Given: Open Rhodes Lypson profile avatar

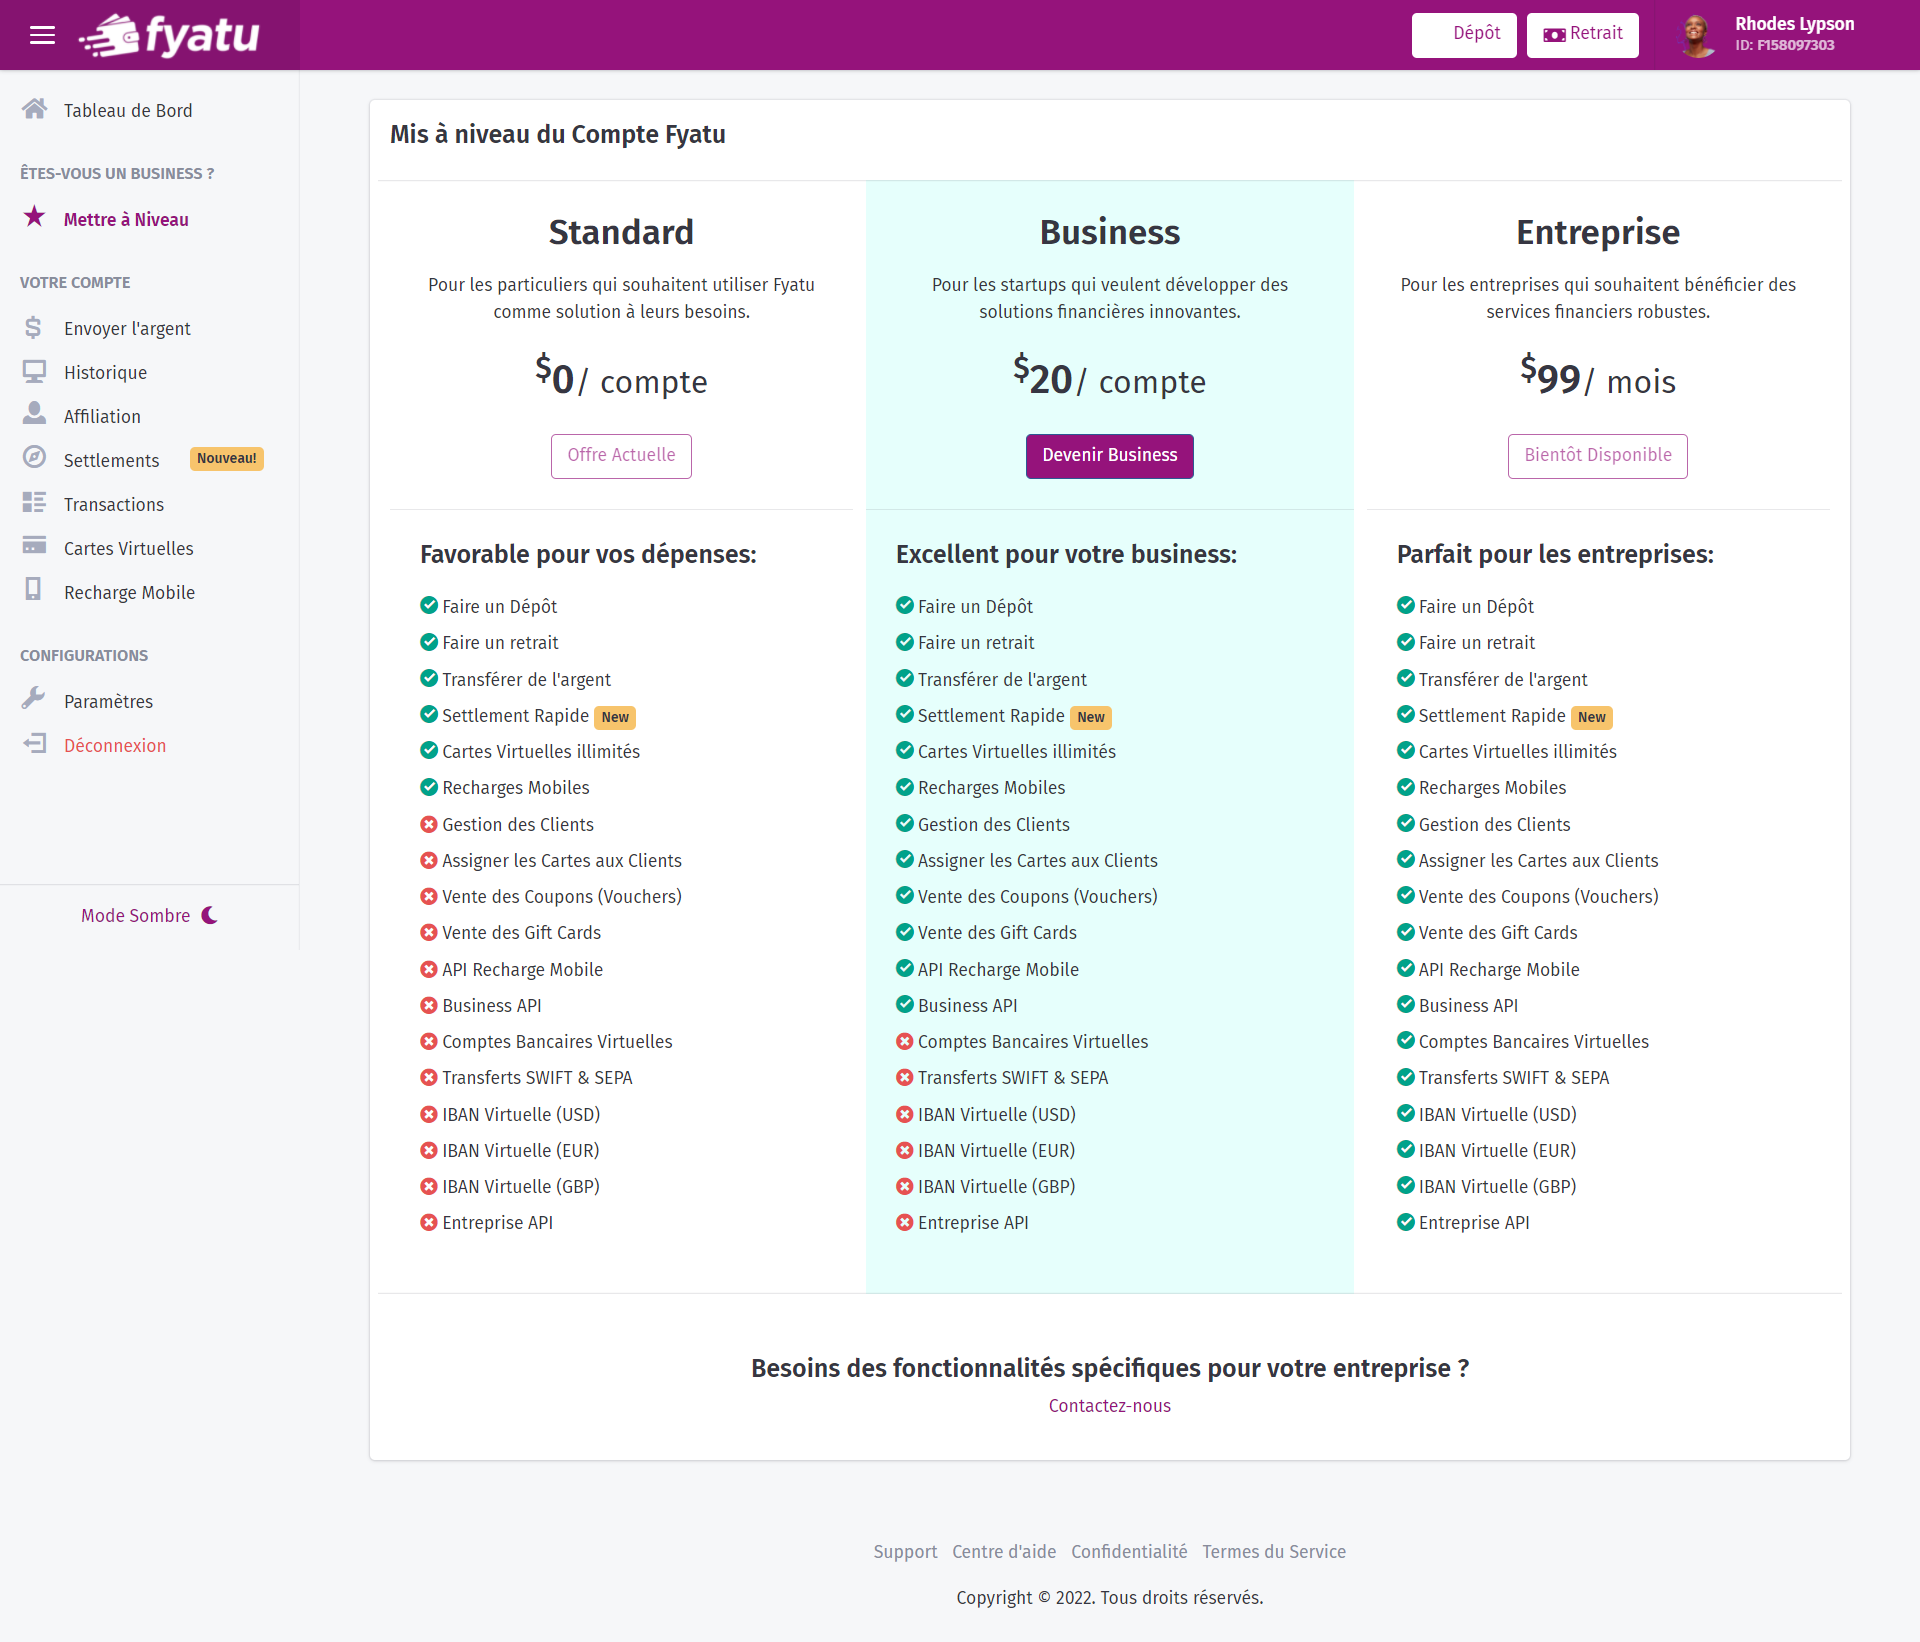Looking at the screenshot, I should point(1696,36).
